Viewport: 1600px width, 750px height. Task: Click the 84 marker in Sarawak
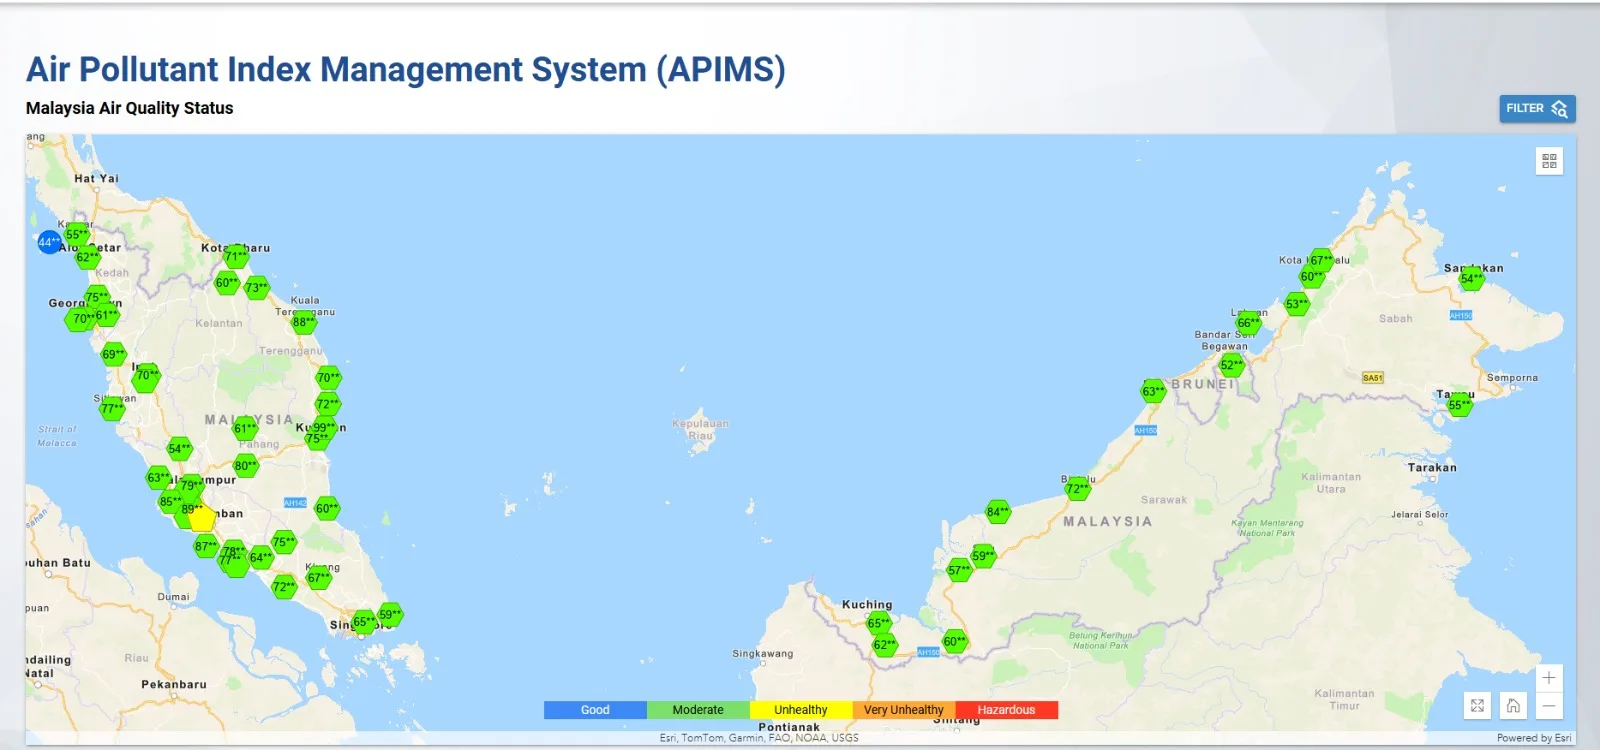pyautogui.click(x=997, y=512)
